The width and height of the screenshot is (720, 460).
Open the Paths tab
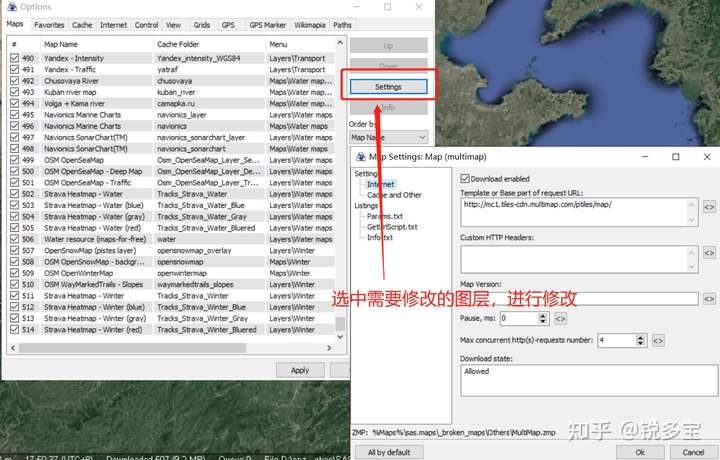[x=342, y=25]
